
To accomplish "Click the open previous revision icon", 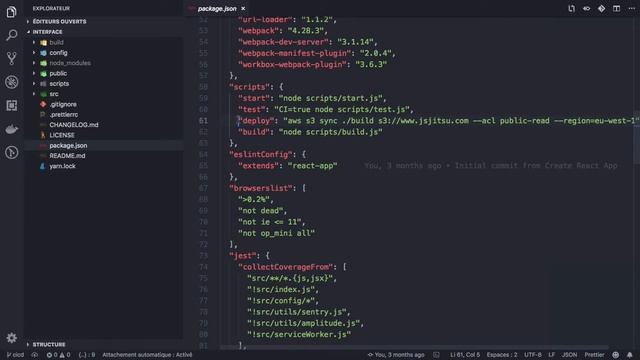I will pos(587,9).
